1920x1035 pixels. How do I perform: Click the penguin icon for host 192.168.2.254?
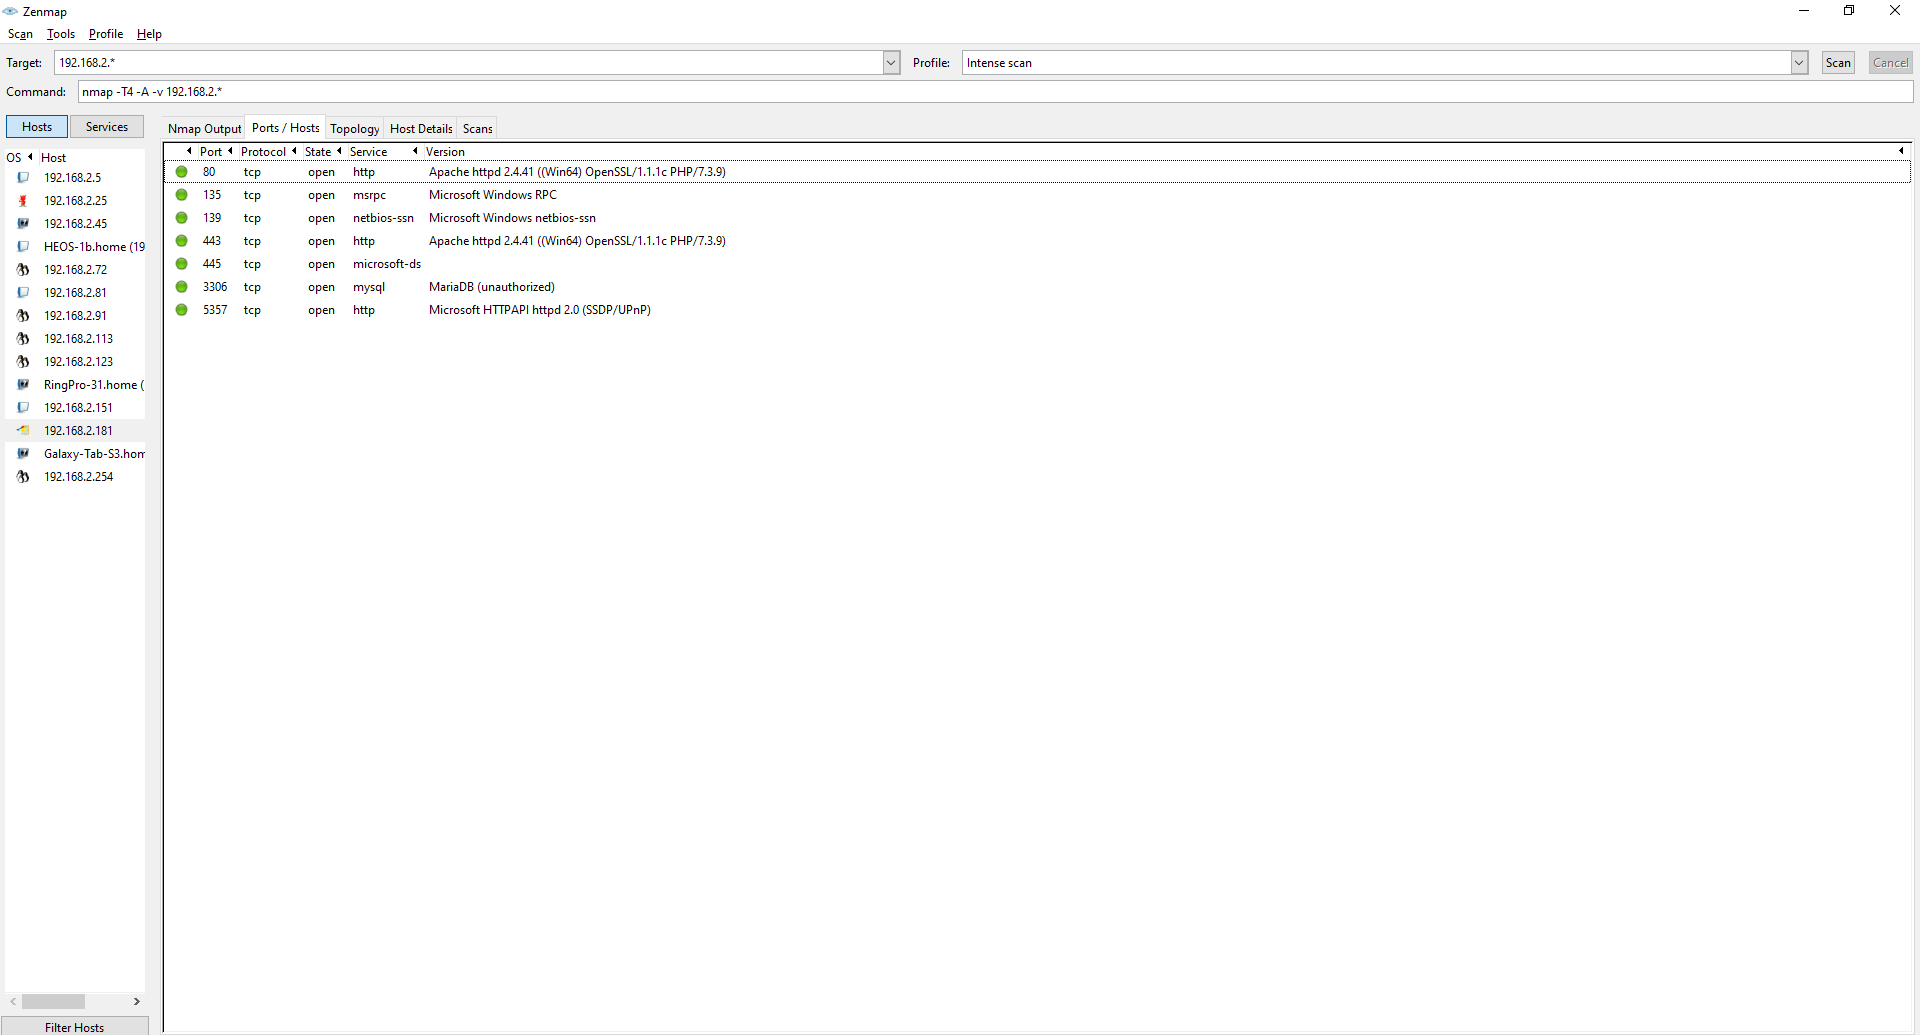click(23, 477)
